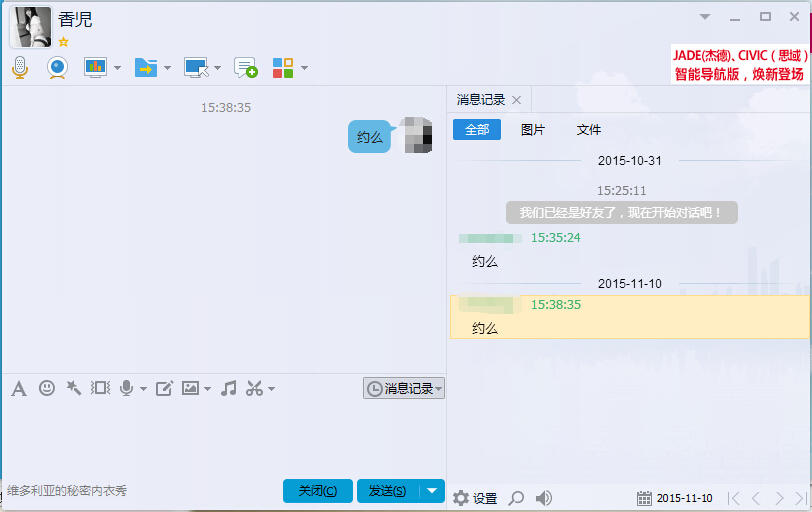Go to previous history page
The width and height of the screenshot is (812, 512).
(756, 498)
